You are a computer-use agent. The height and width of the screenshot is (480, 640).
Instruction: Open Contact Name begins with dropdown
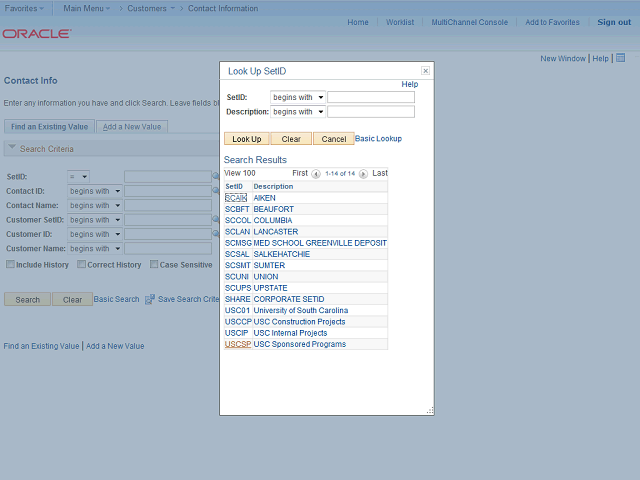click(x=95, y=205)
